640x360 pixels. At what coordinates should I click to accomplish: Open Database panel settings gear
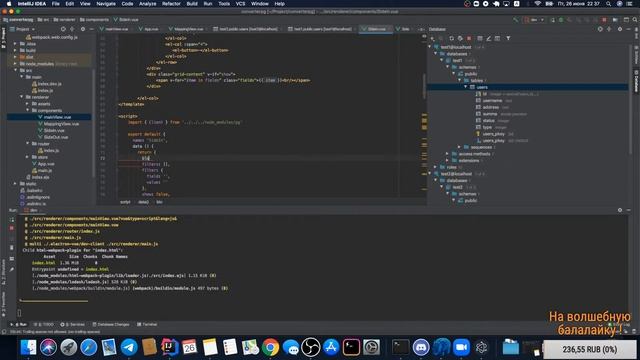coord(620,29)
